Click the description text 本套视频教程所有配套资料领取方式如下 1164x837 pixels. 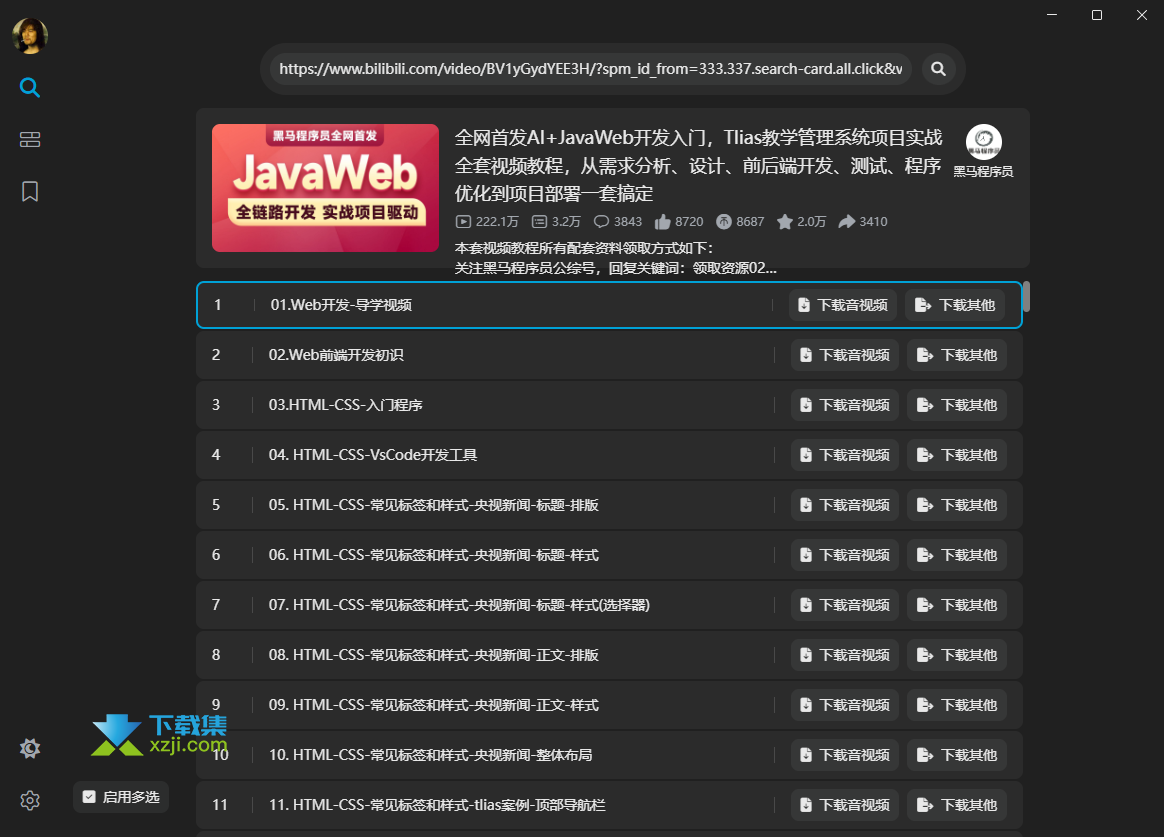583,248
